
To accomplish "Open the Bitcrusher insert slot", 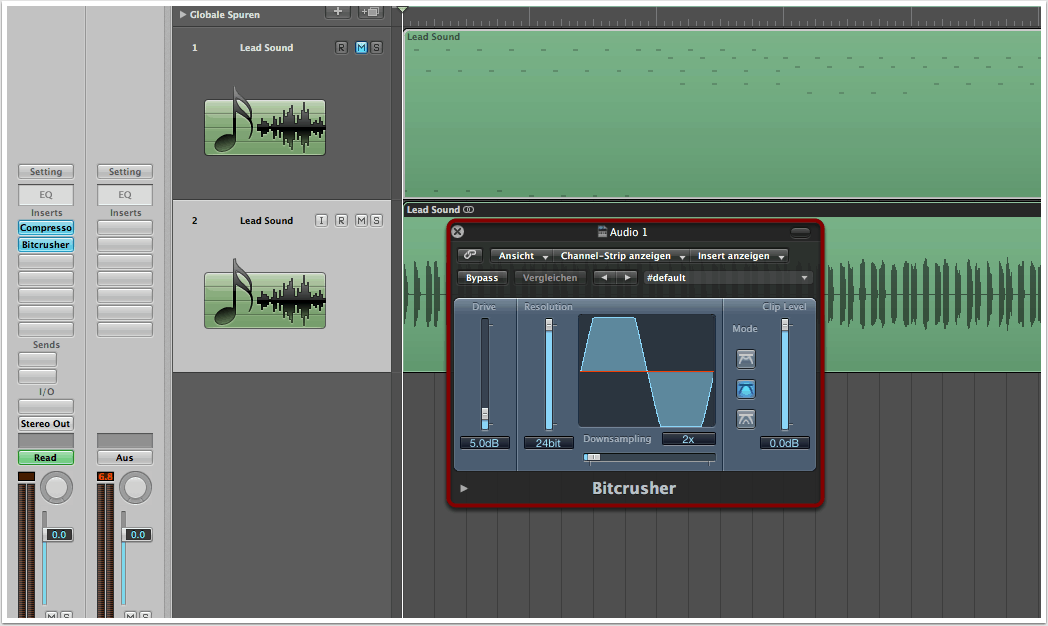I will (46, 245).
